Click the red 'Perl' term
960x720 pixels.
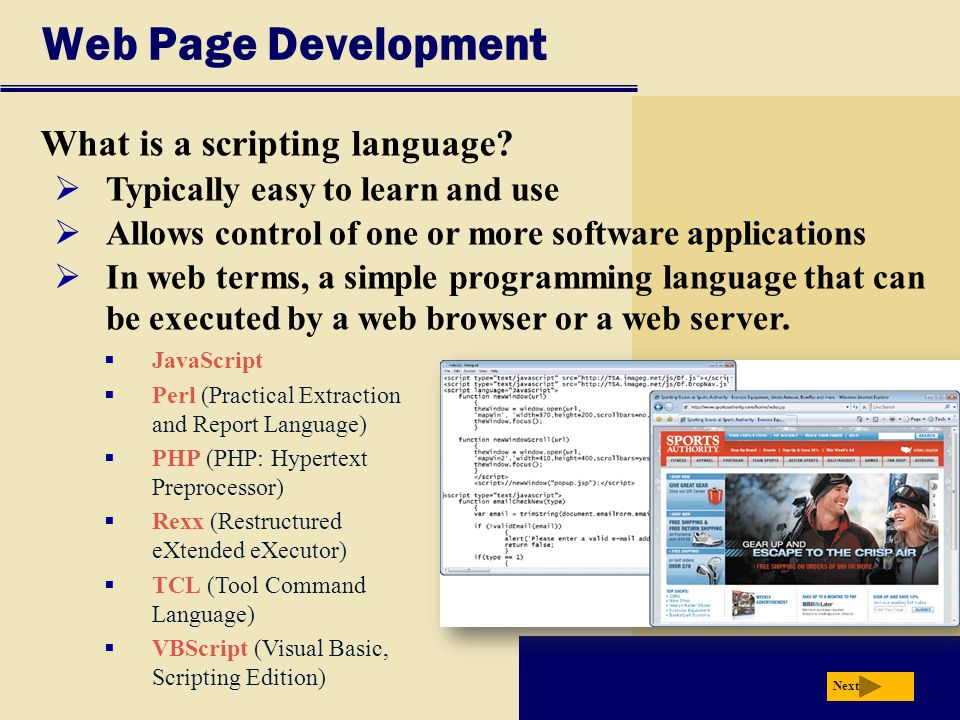click(x=173, y=396)
